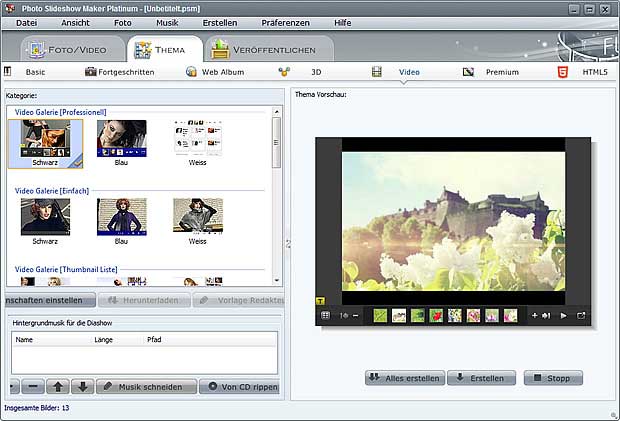The height and width of the screenshot is (421, 620).
Task: Open the Präferenzen menu
Action: (285, 23)
